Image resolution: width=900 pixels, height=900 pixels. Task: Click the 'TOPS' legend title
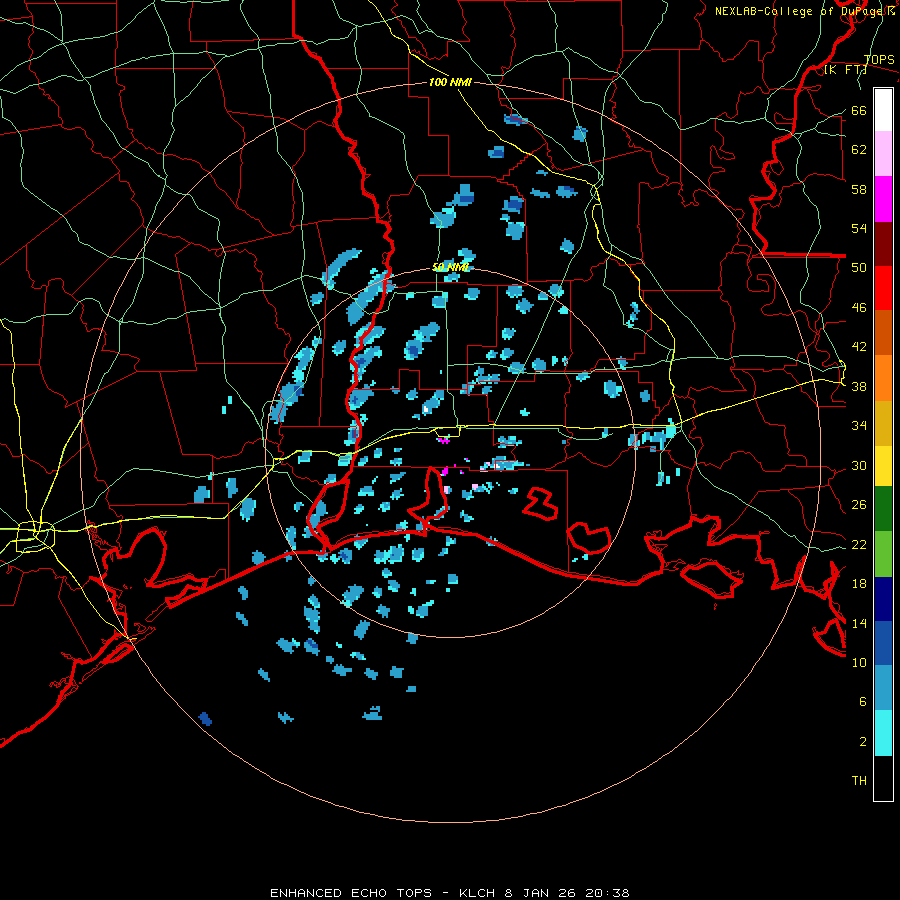click(x=879, y=59)
